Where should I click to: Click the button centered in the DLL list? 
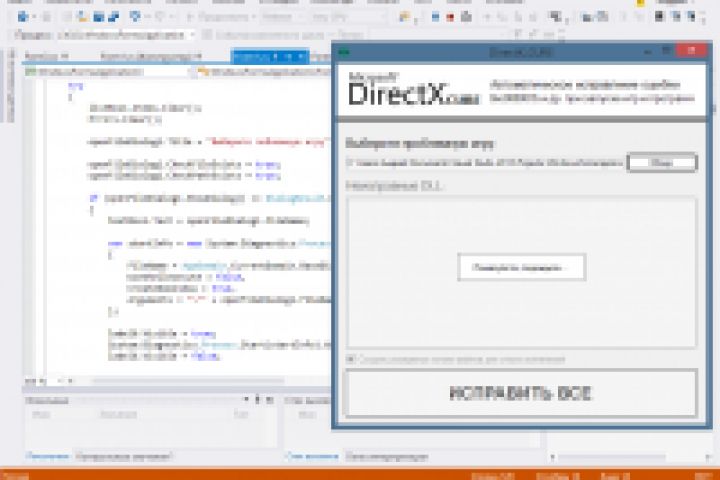pos(521,267)
